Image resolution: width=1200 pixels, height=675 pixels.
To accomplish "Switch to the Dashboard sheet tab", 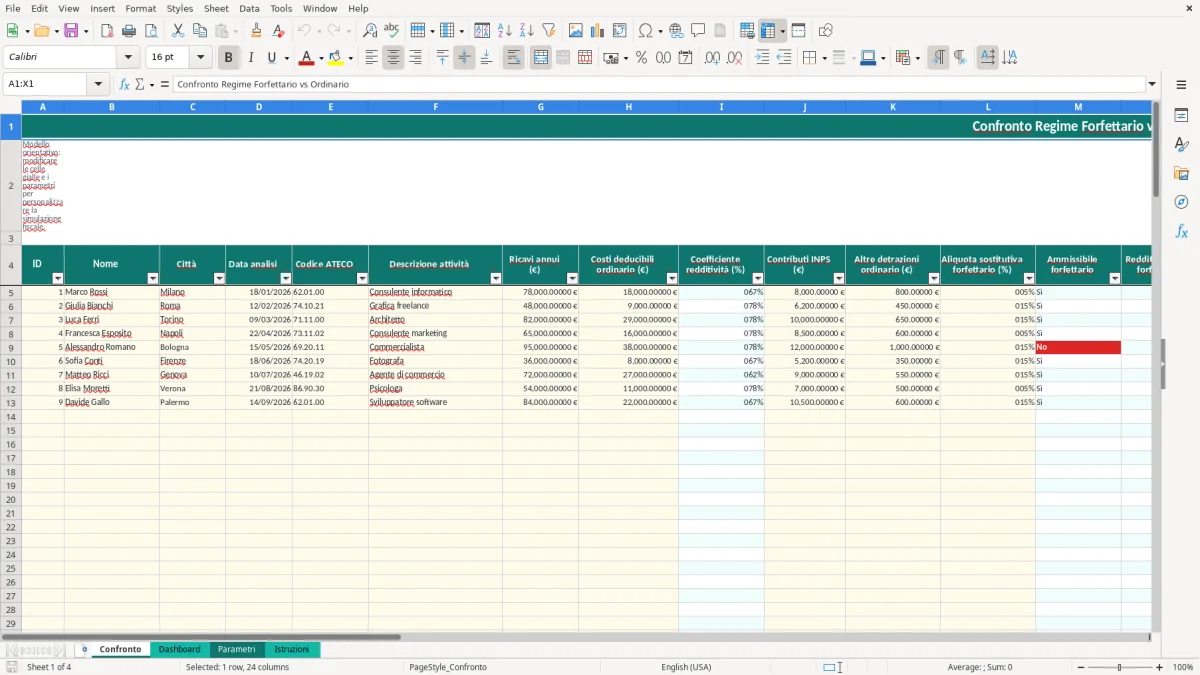I will coord(179,649).
